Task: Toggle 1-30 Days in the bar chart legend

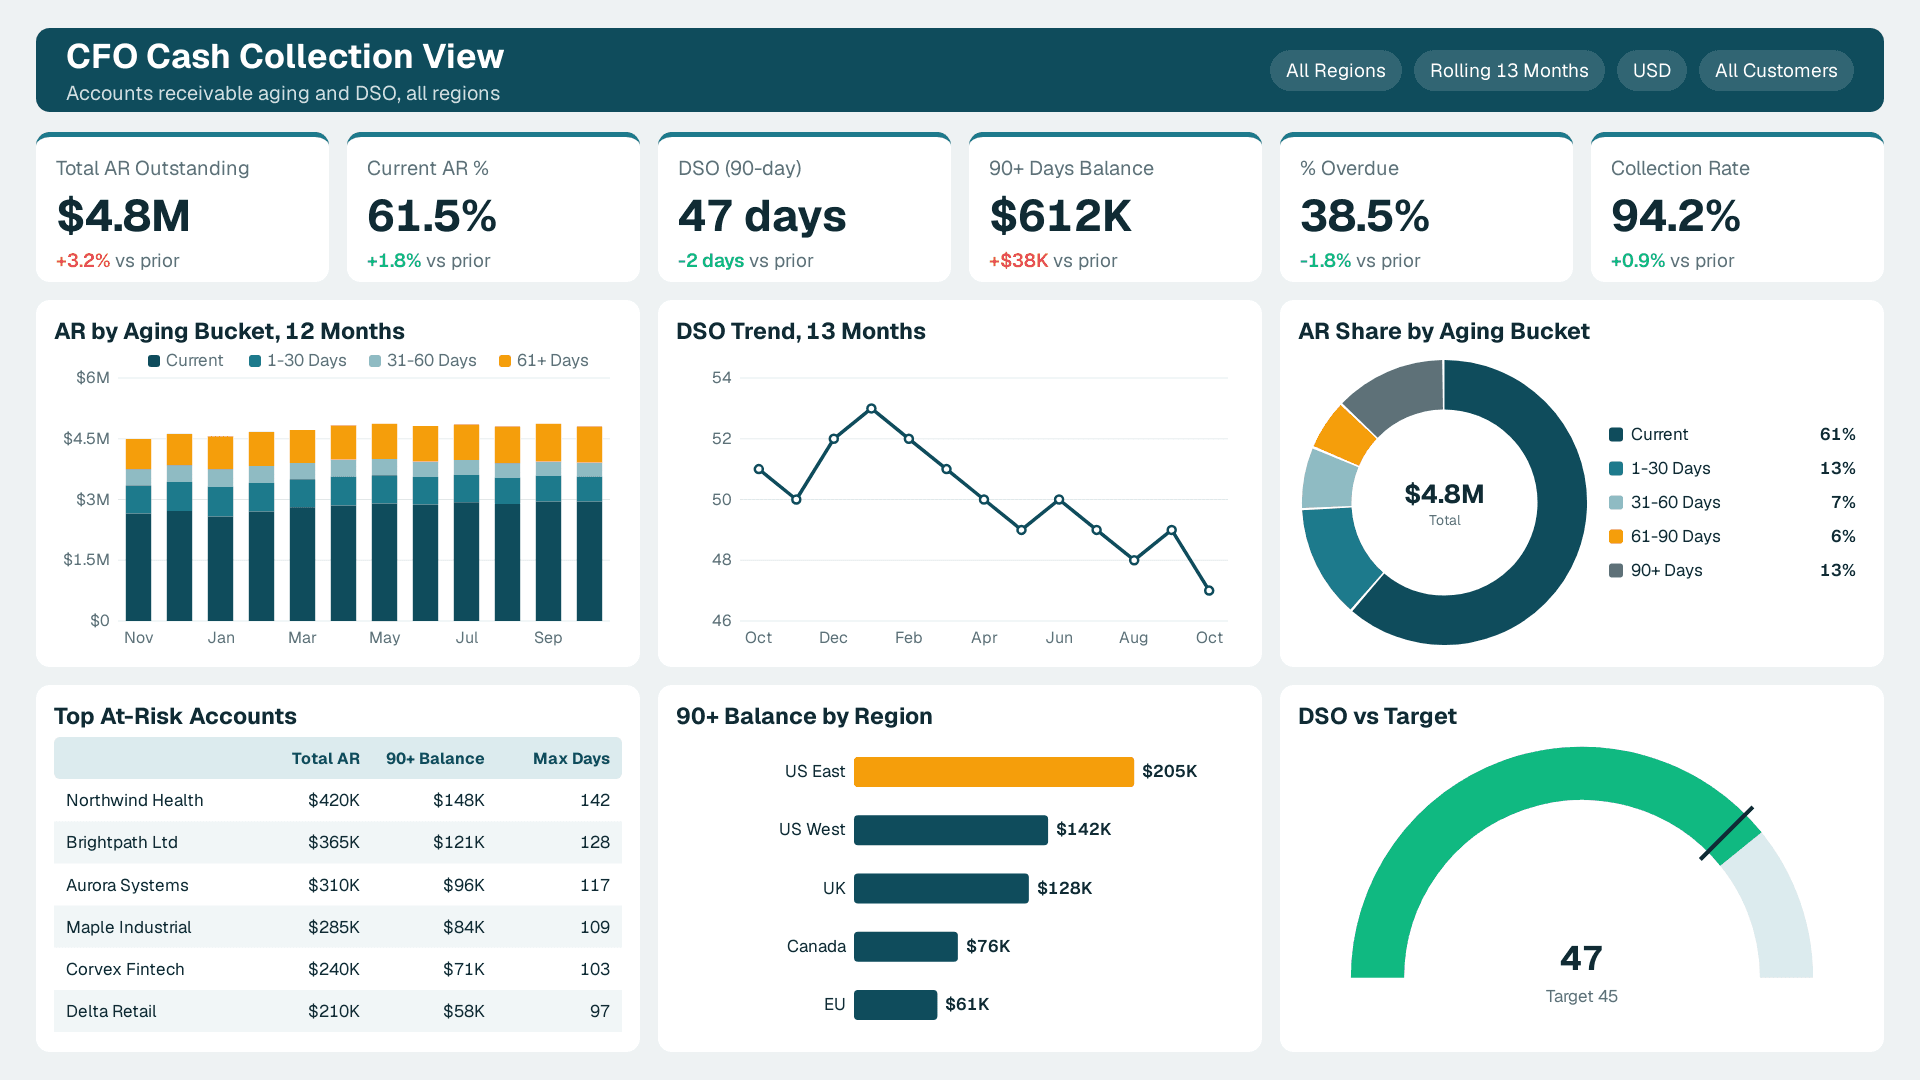Action: pyautogui.click(x=298, y=361)
